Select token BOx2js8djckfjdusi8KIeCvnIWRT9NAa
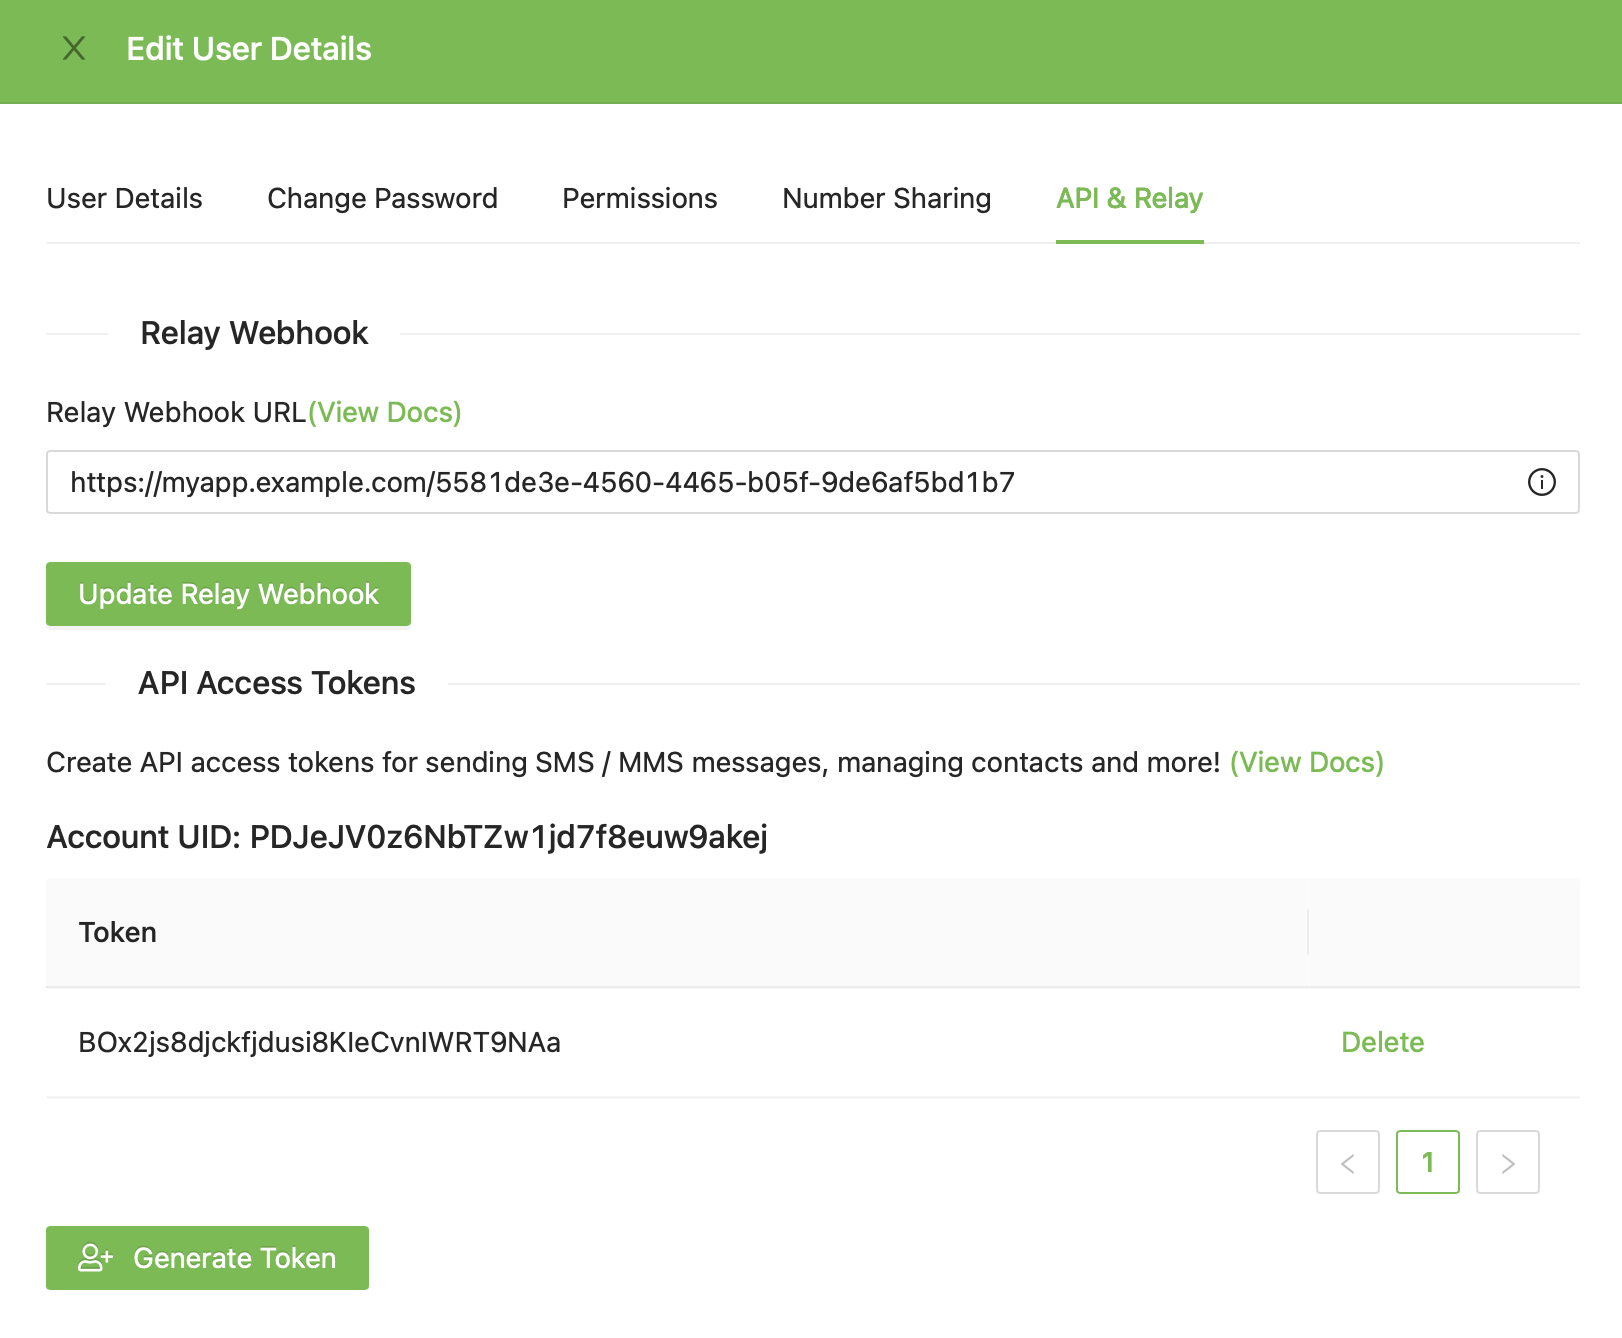This screenshot has height=1338, width=1622. tap(320, 1042)
